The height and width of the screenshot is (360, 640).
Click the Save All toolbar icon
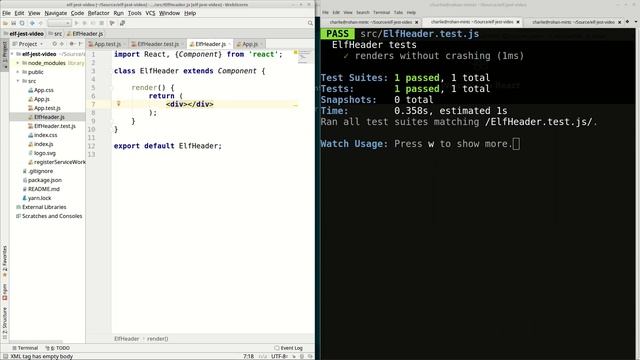(x=13, y=23)
